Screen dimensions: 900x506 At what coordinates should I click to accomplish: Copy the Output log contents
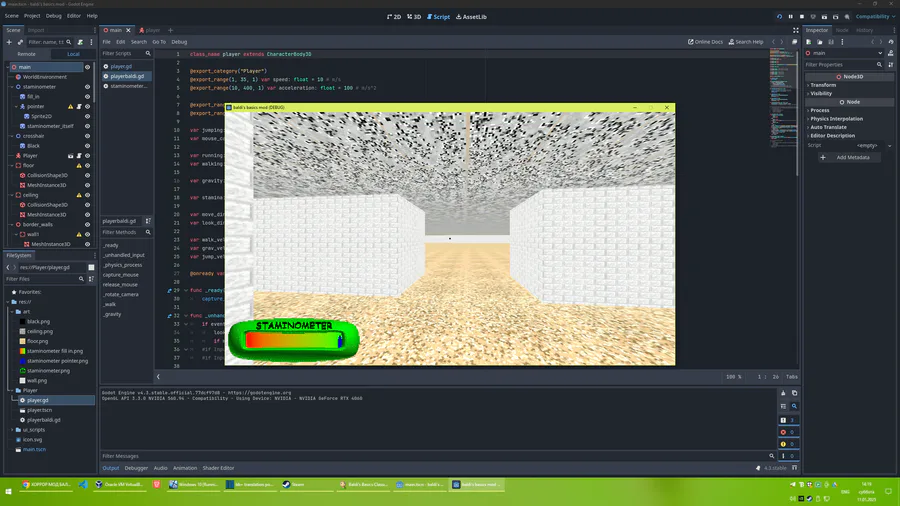pos(794,393)
